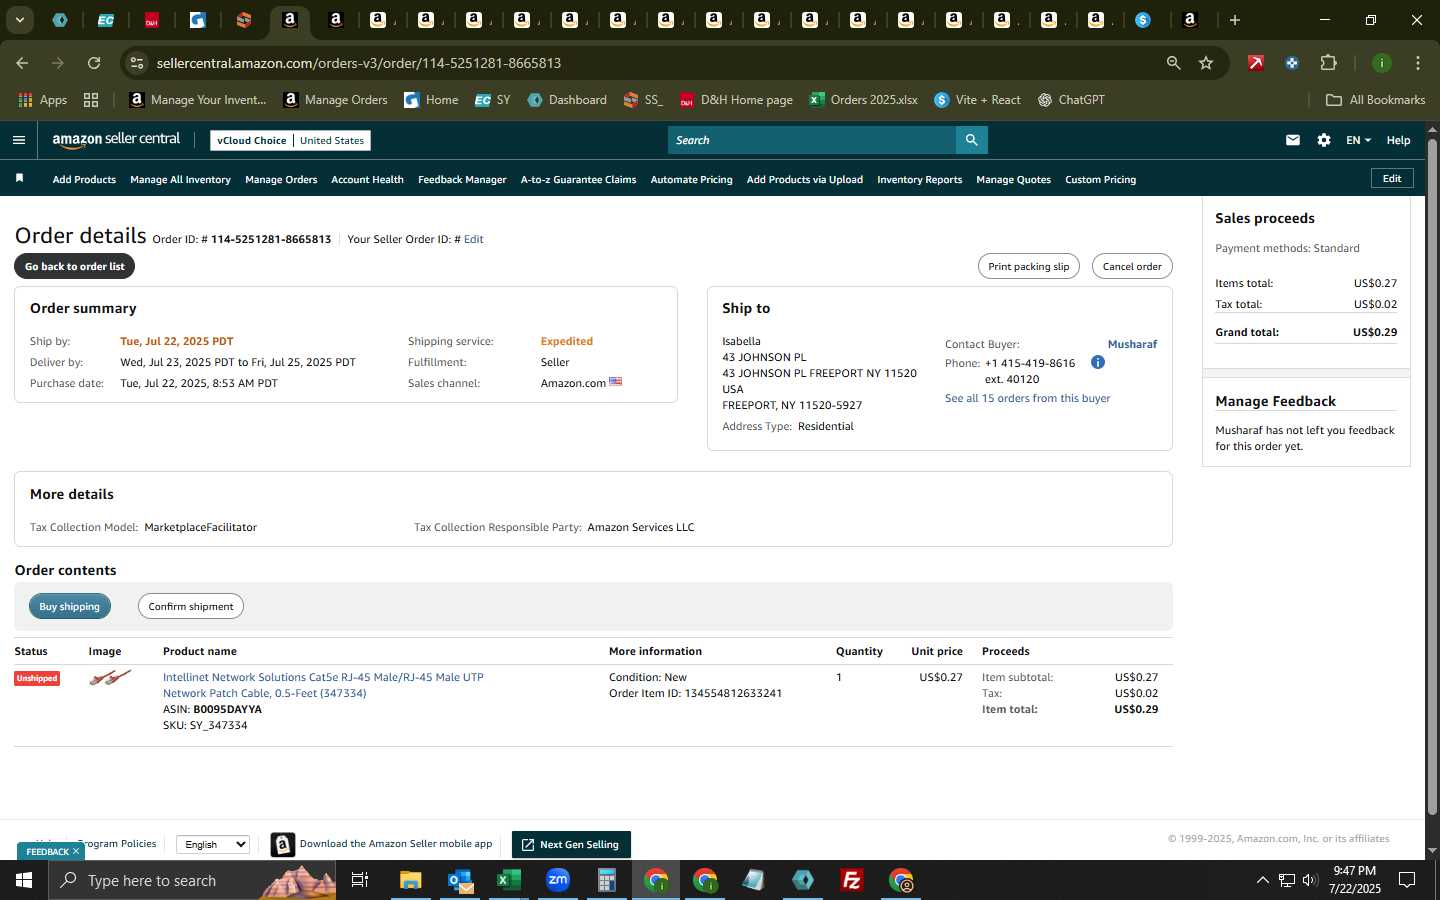The height and width of the screenshot is (900, 1440).
Task: Open Custom Pricing menu item
Action: click(1100, 180)
